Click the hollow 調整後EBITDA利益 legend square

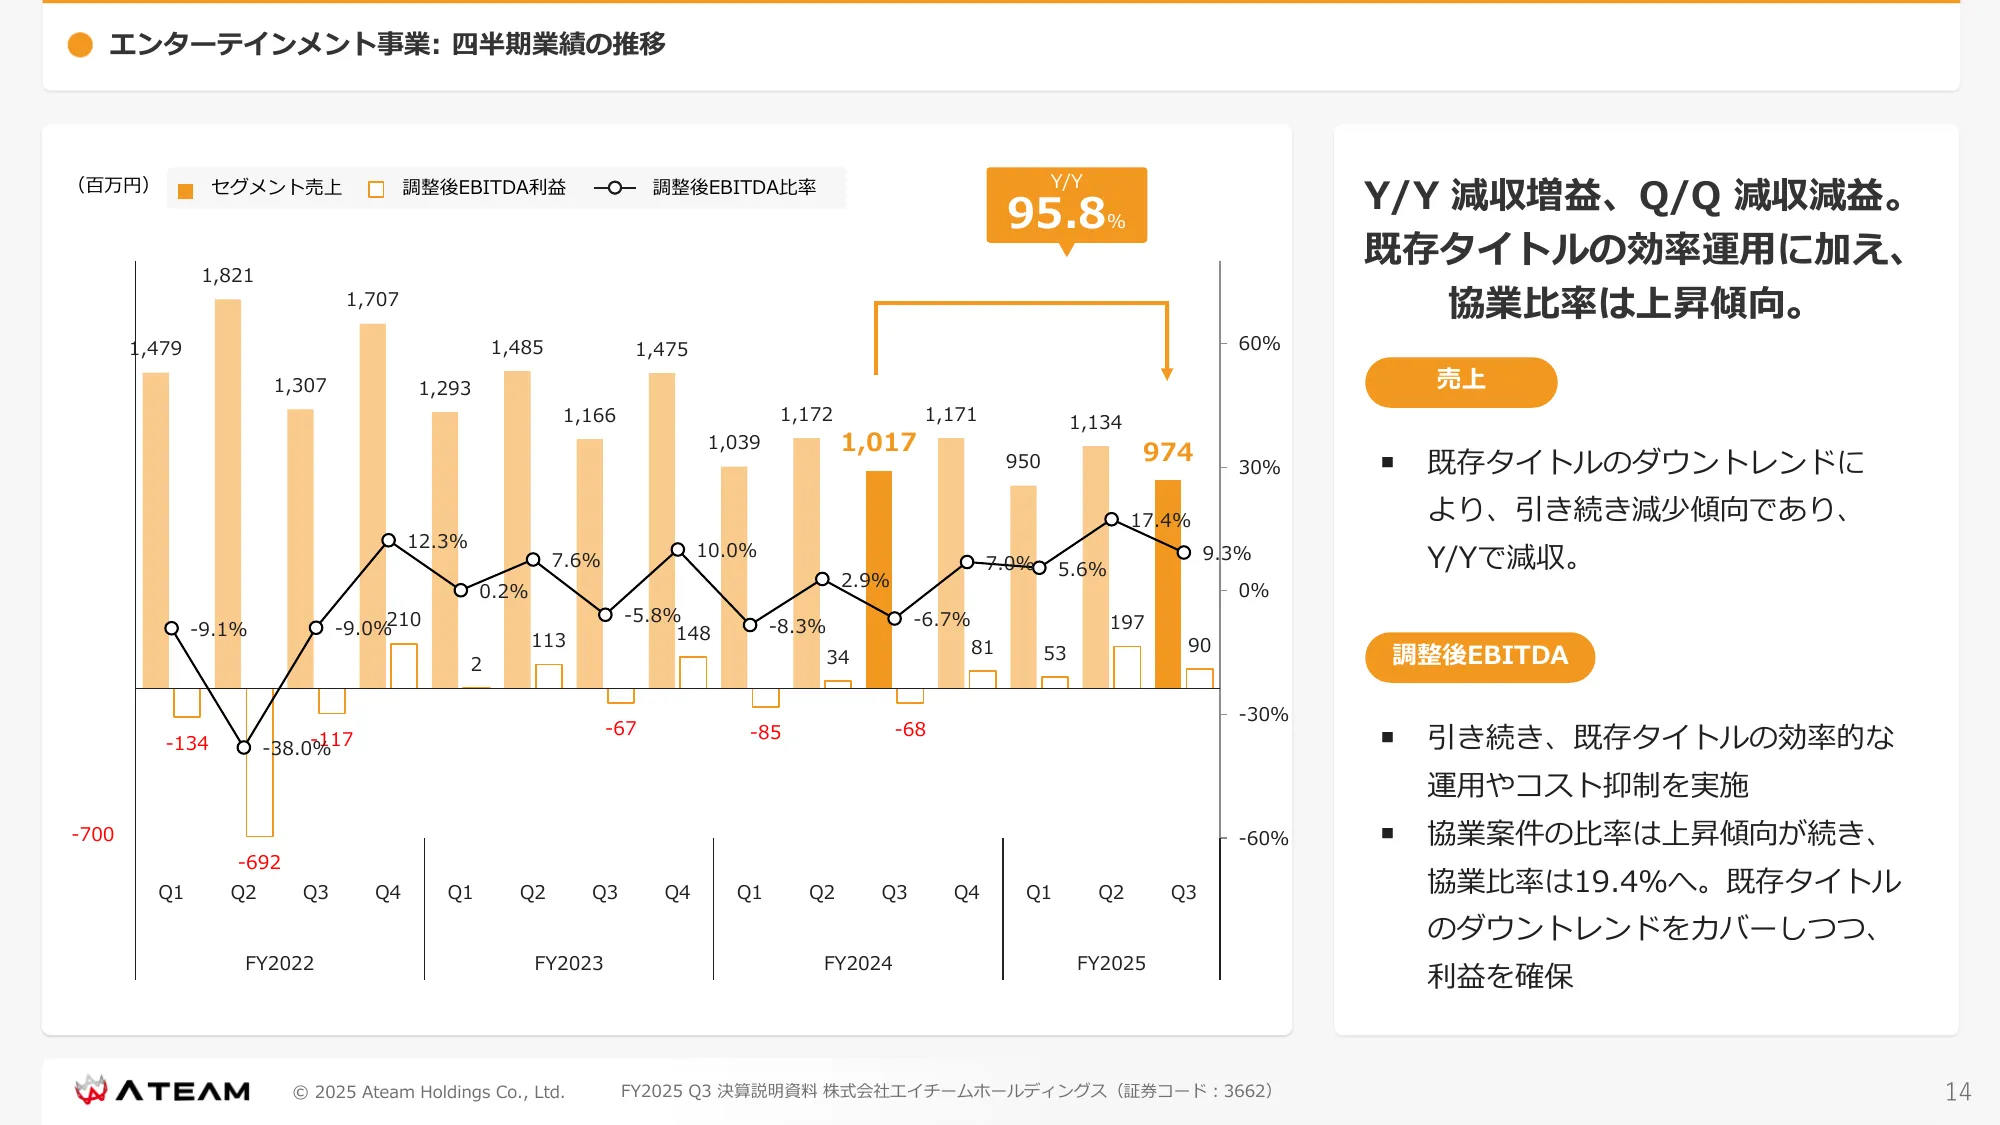376,190
